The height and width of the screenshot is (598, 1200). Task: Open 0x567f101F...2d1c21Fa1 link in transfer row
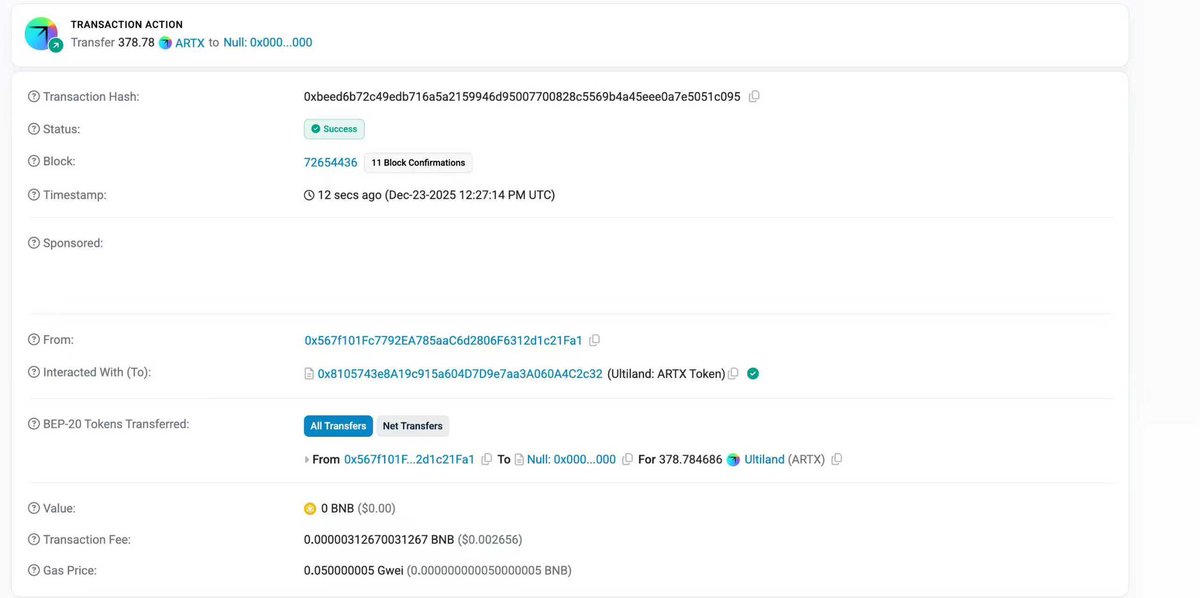pyautogui.click(x=410, y=460)
